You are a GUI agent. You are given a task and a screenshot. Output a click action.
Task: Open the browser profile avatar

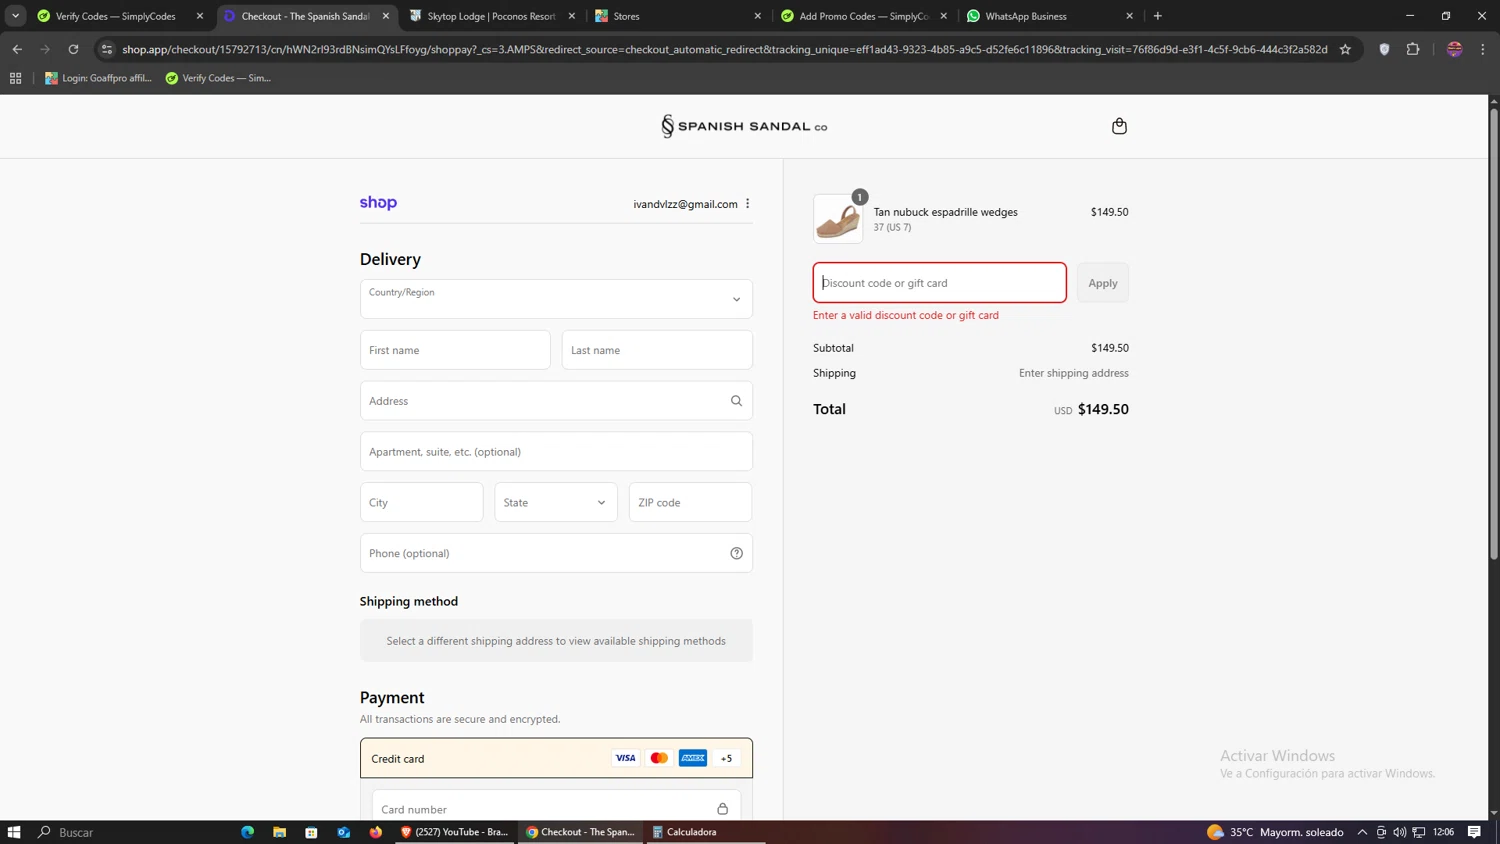pos(1454,49)
